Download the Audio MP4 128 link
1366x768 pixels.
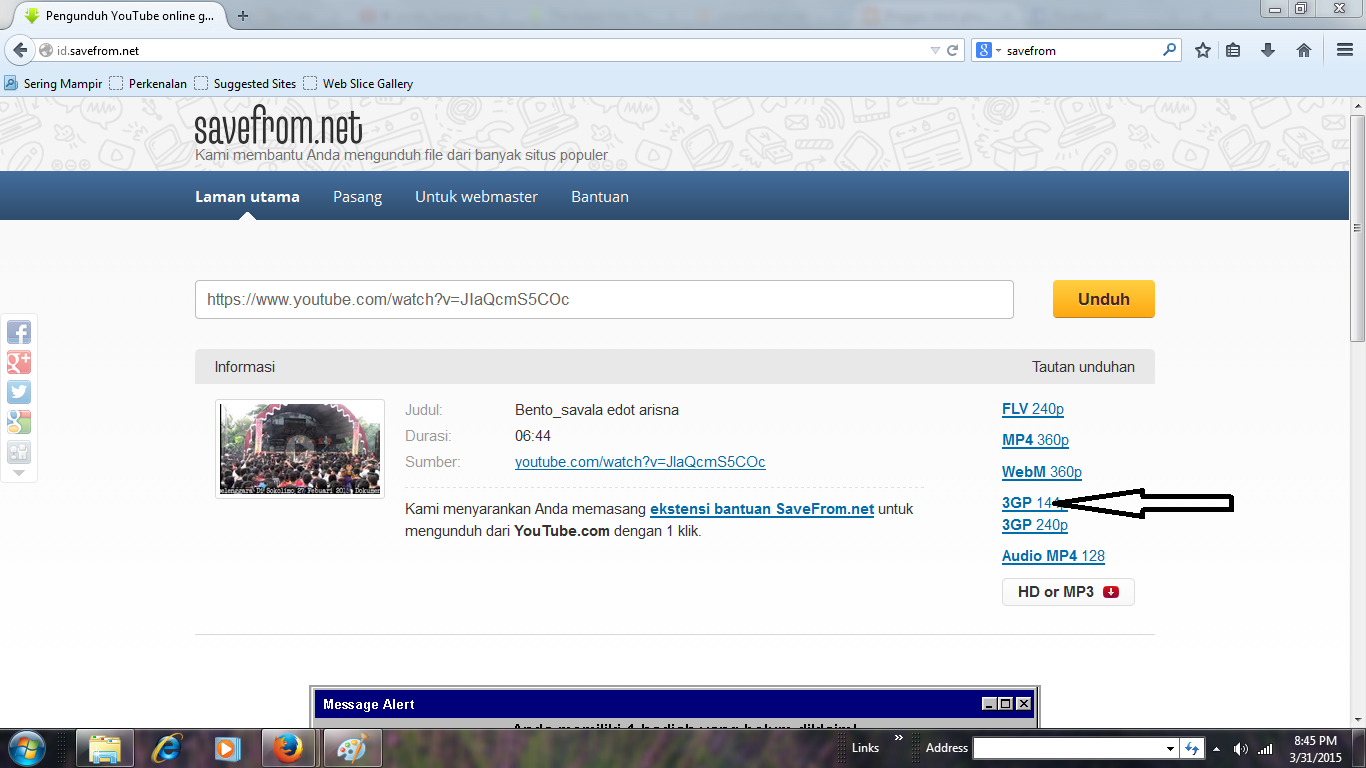tap(1053, 556)
